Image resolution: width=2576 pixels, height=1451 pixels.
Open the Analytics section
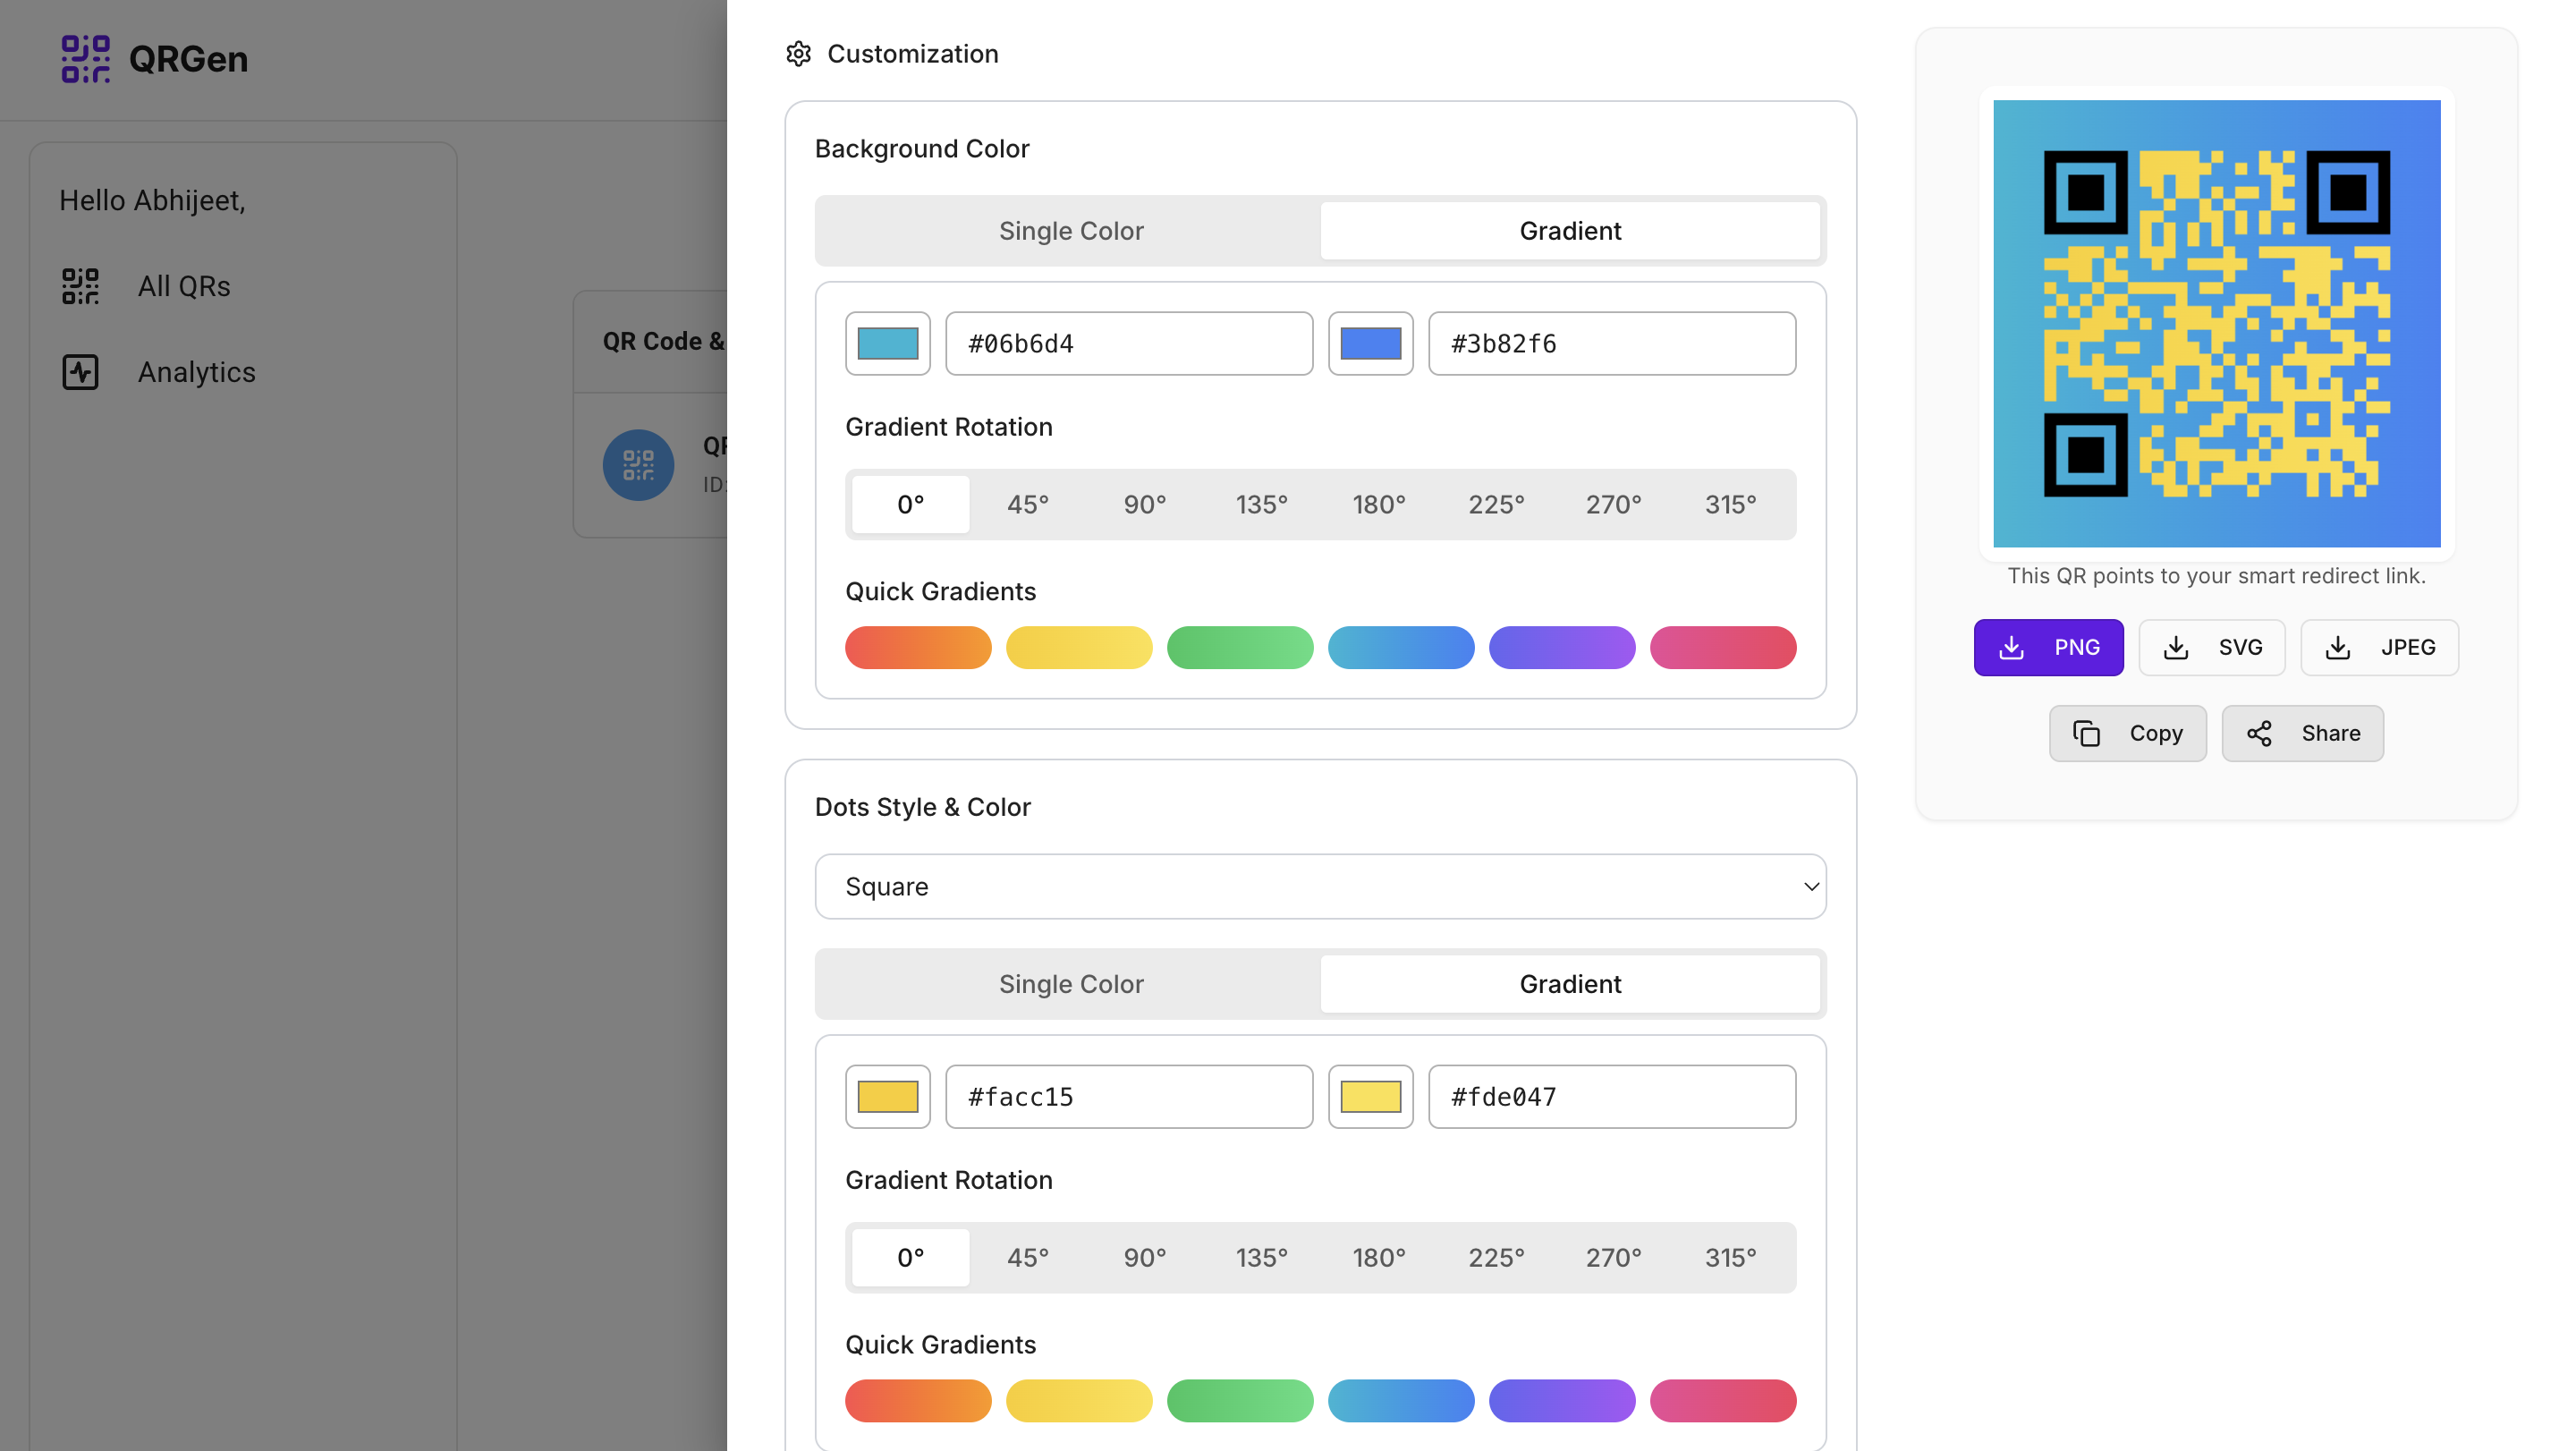196,371
